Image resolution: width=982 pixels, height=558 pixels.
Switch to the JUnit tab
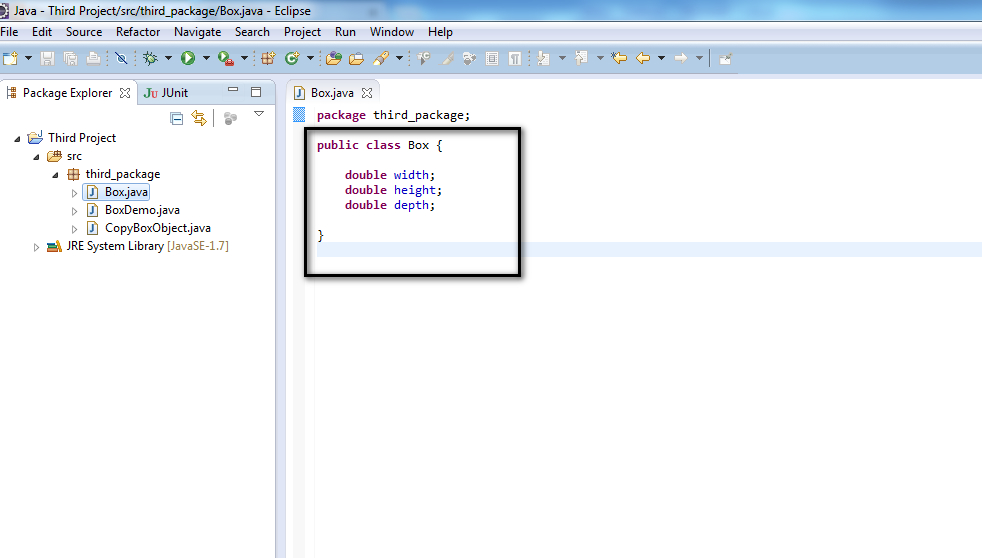pyautogui.click(x=166, y=93)
